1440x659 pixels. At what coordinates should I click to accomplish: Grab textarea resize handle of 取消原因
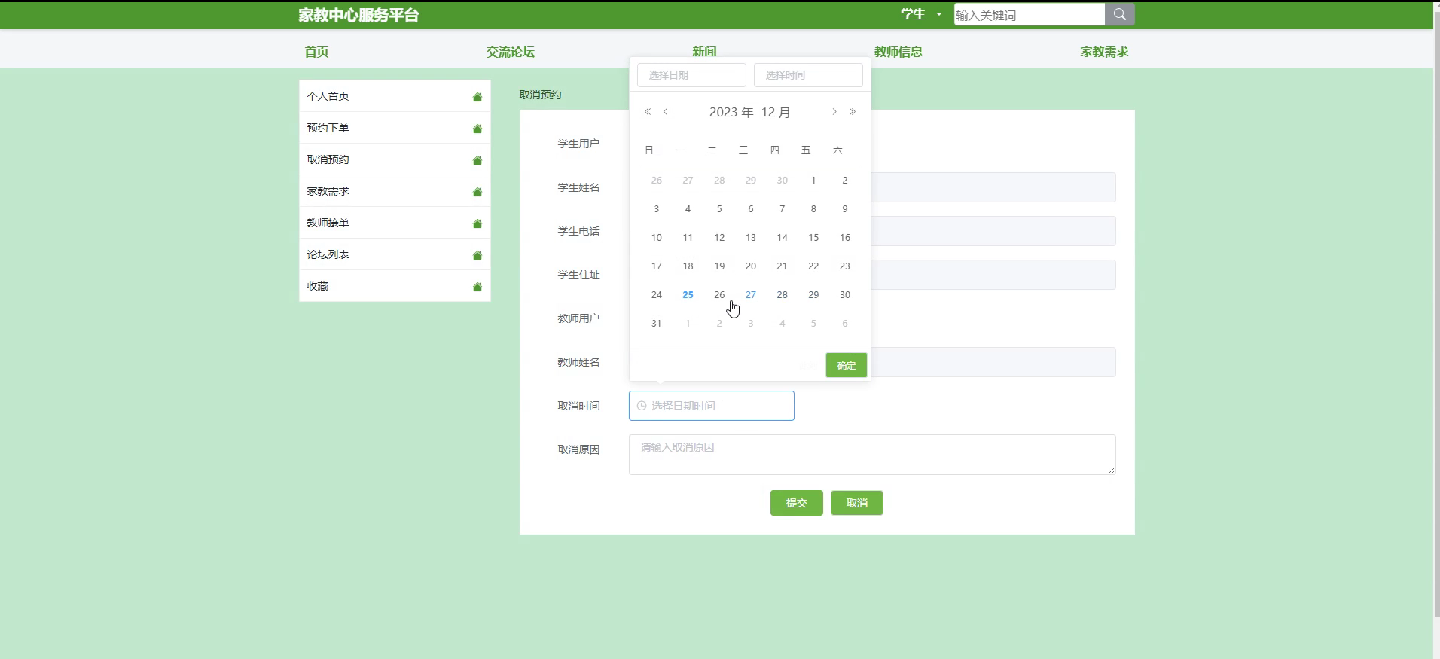pyautogui.click(x=1111, y=470)
